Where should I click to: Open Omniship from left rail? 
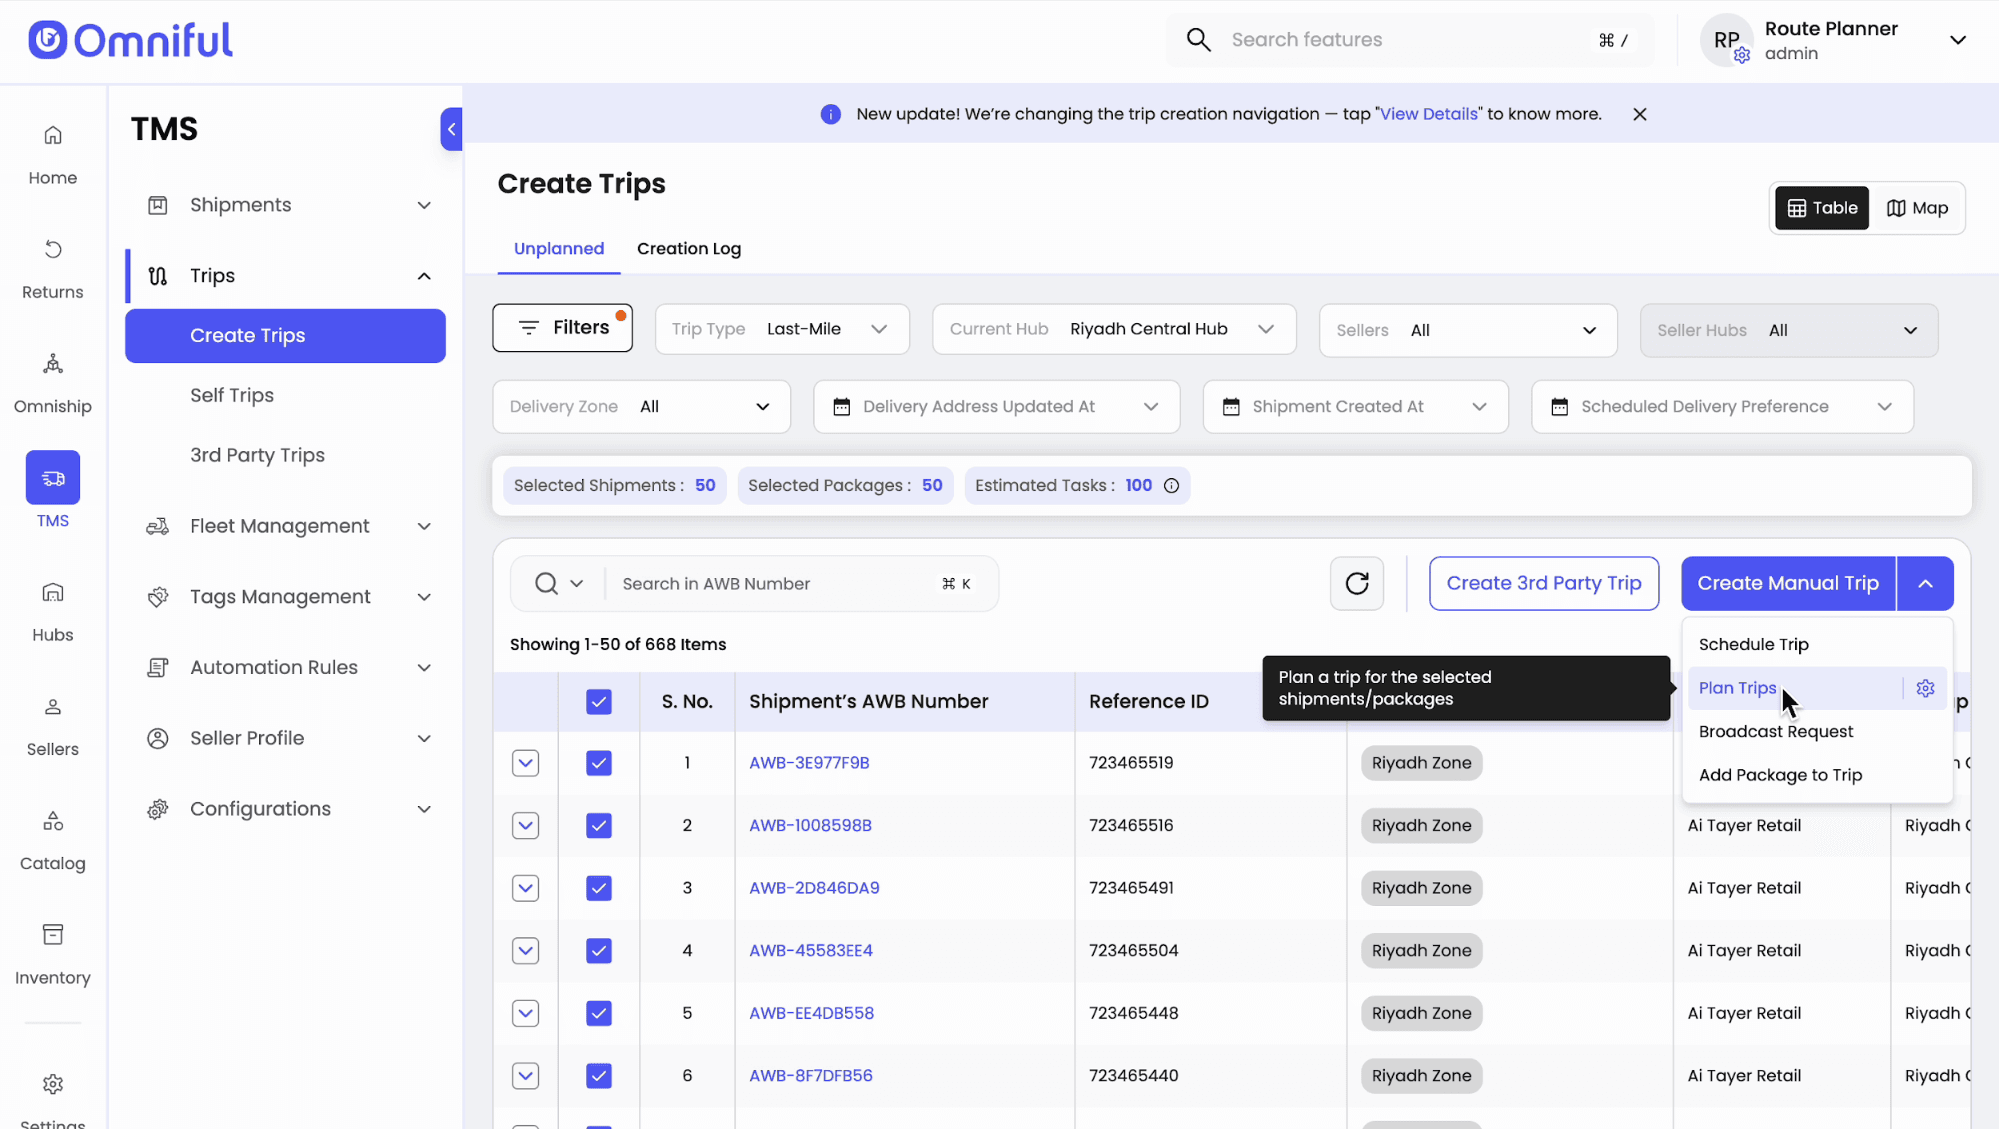pyautogui.click(x=53, y=381)
